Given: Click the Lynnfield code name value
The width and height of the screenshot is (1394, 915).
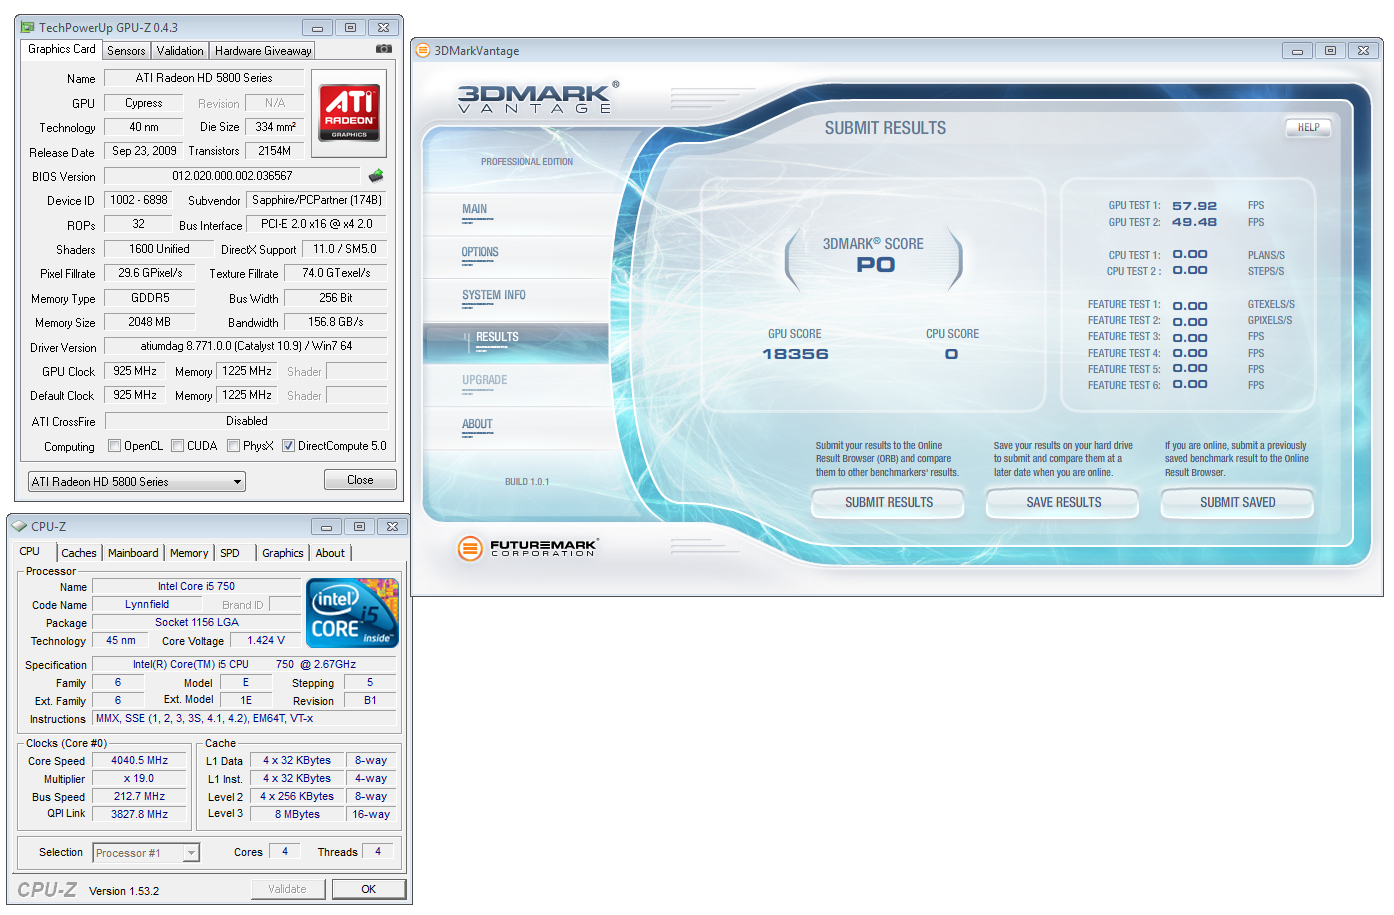Looking at the screenshot, I should pyautogui.click(x=147, y=604).
